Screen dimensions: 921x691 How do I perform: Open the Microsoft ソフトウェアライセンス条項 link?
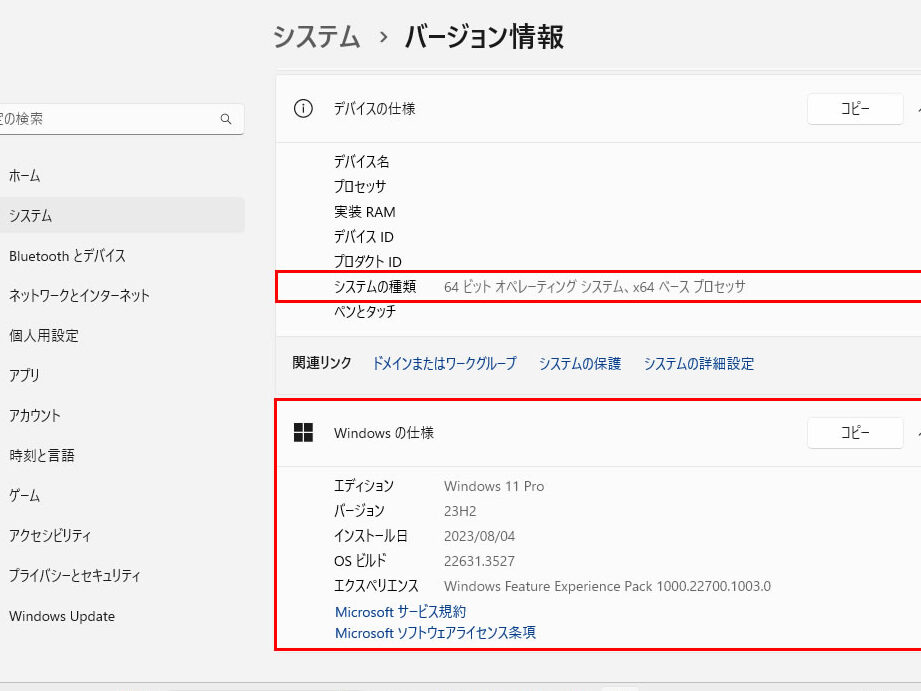(x=435, y=633)
